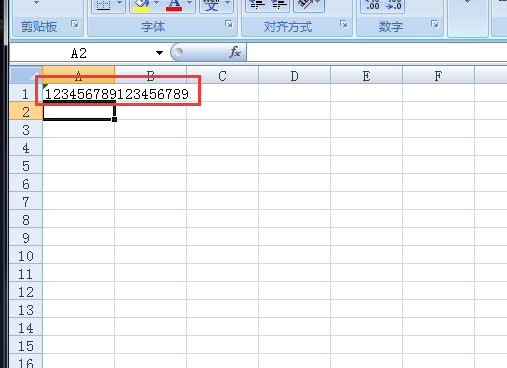The height and width of the screenshot is (368, 507).
Task: Select row 15 header
Action: tap(26, 345)
